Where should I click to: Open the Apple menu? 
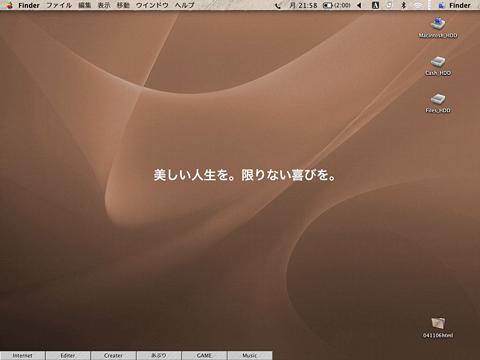pos(8,5)
